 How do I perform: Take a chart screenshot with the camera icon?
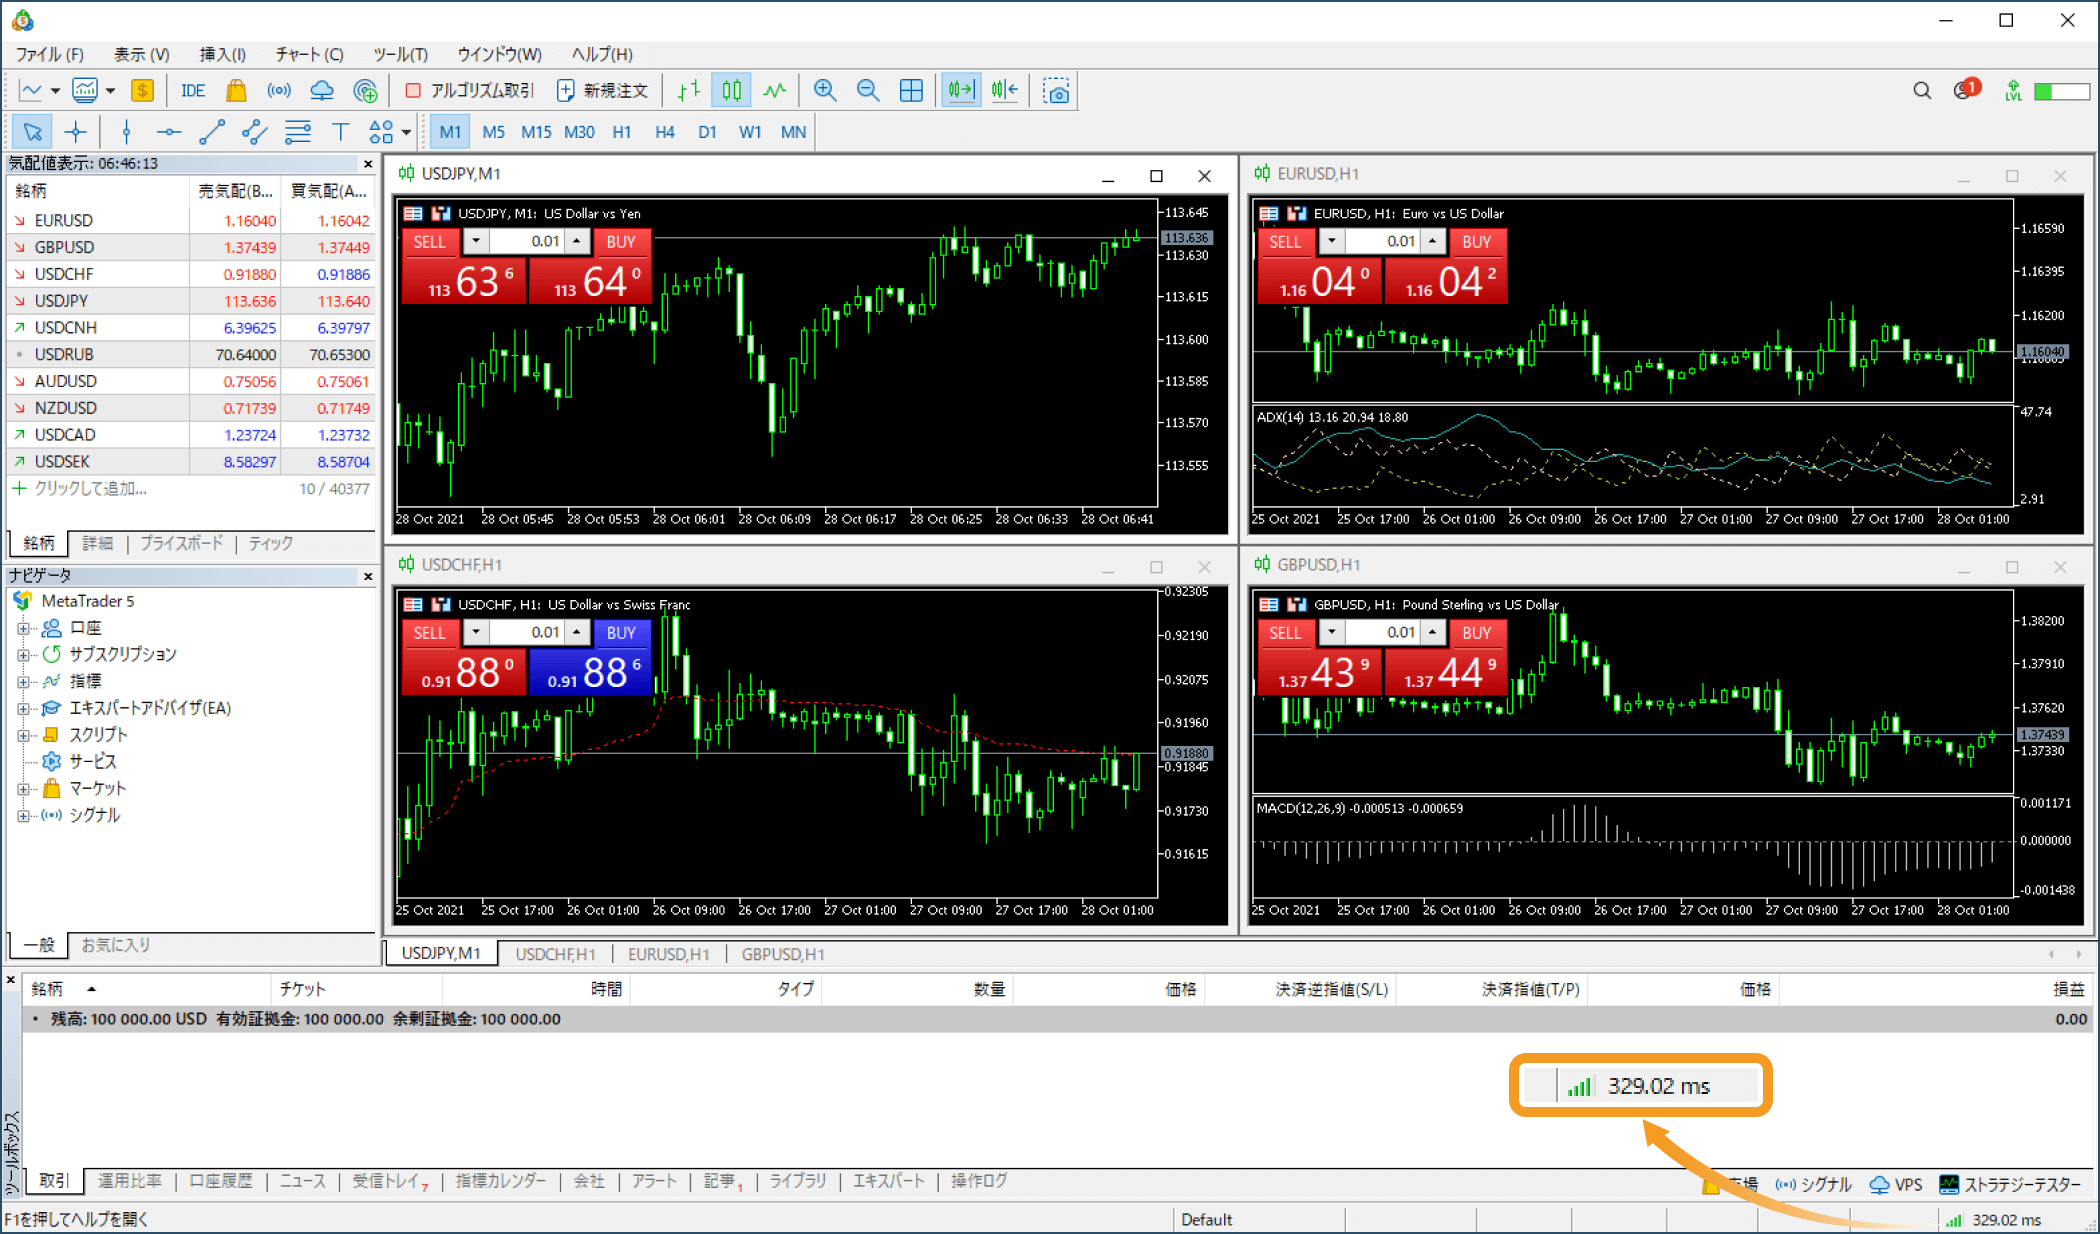coord(1057,90)
